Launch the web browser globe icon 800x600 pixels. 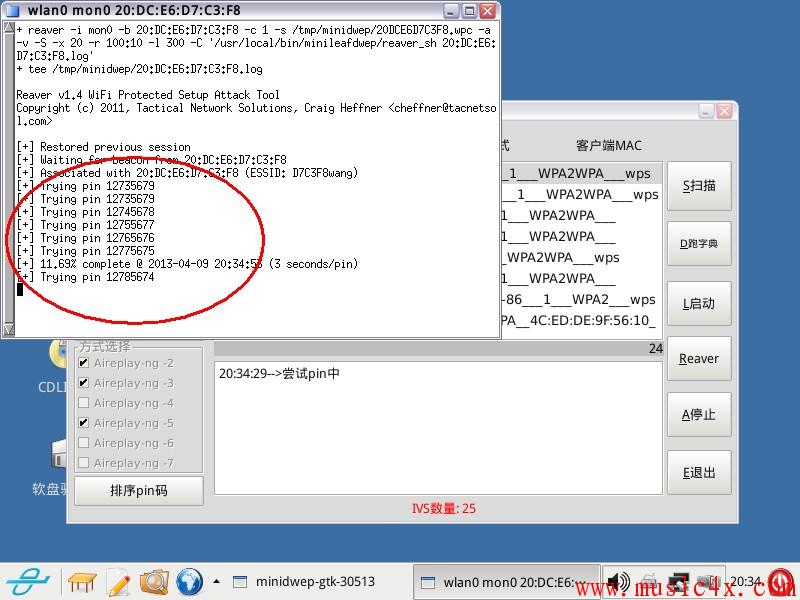click(189, 582)
